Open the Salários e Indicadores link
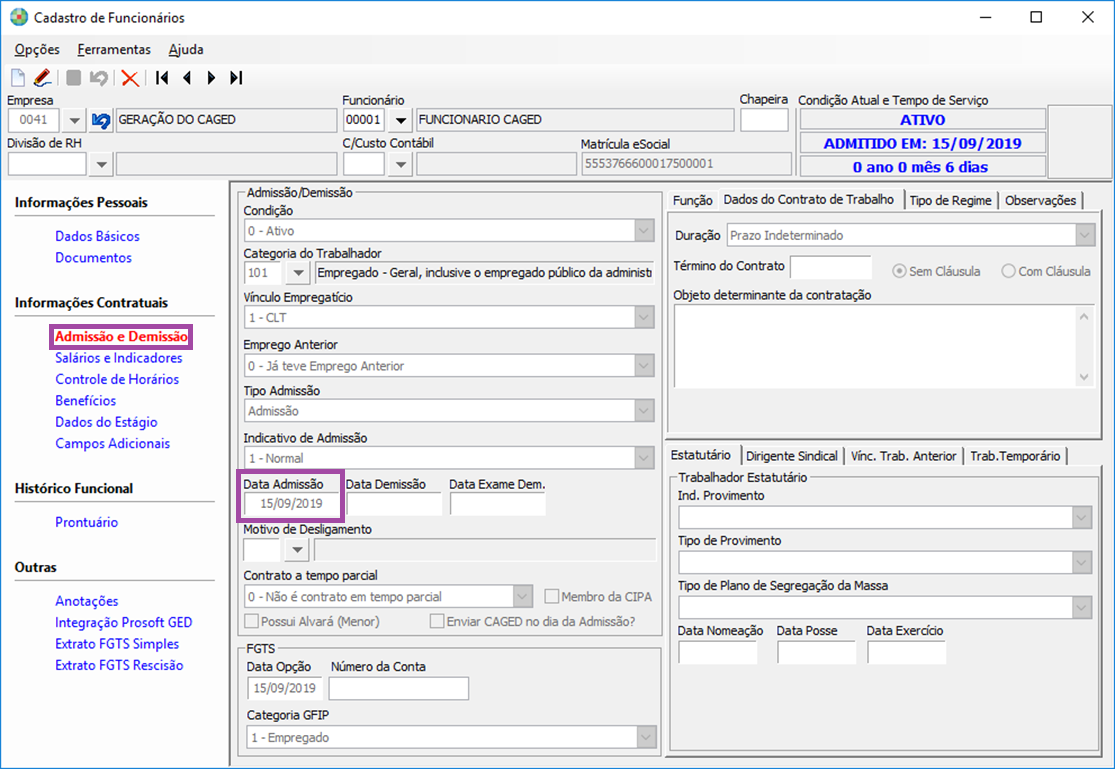The height and width of the screenshot is (769, 1115). [119, 358]
